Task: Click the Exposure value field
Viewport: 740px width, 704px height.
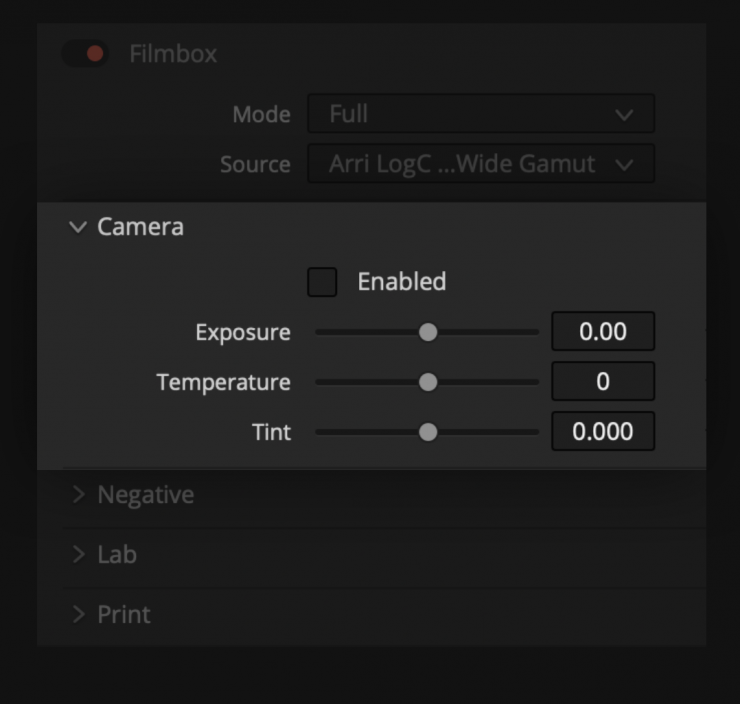Action: tap(603, 332)
